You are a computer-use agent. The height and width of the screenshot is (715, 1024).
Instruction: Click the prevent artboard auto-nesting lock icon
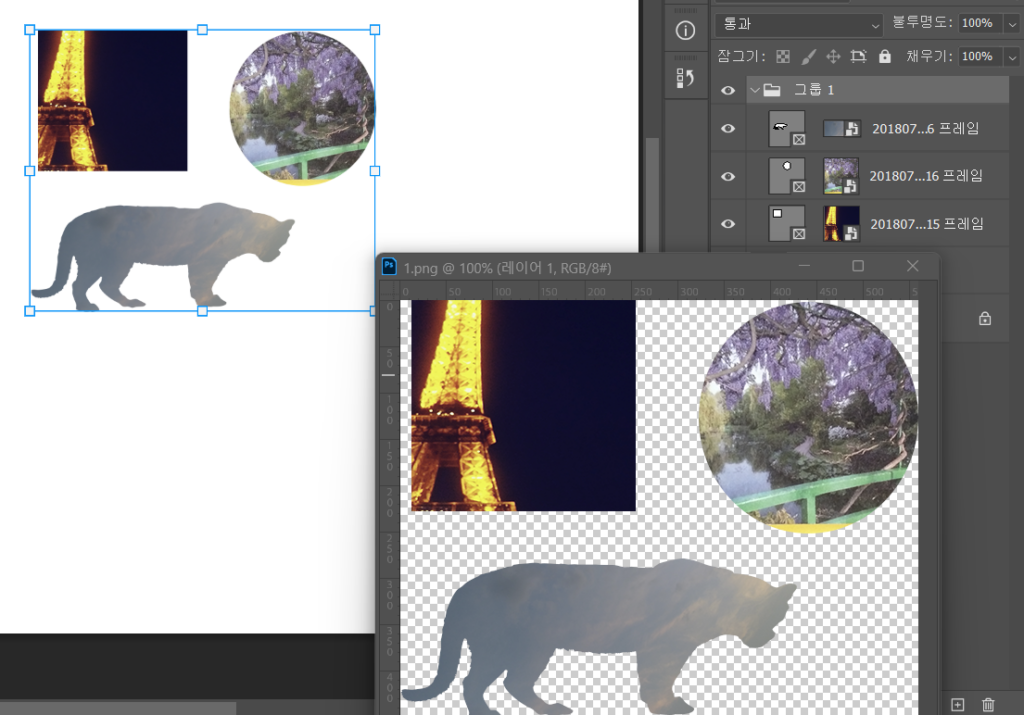click(858, 57)
